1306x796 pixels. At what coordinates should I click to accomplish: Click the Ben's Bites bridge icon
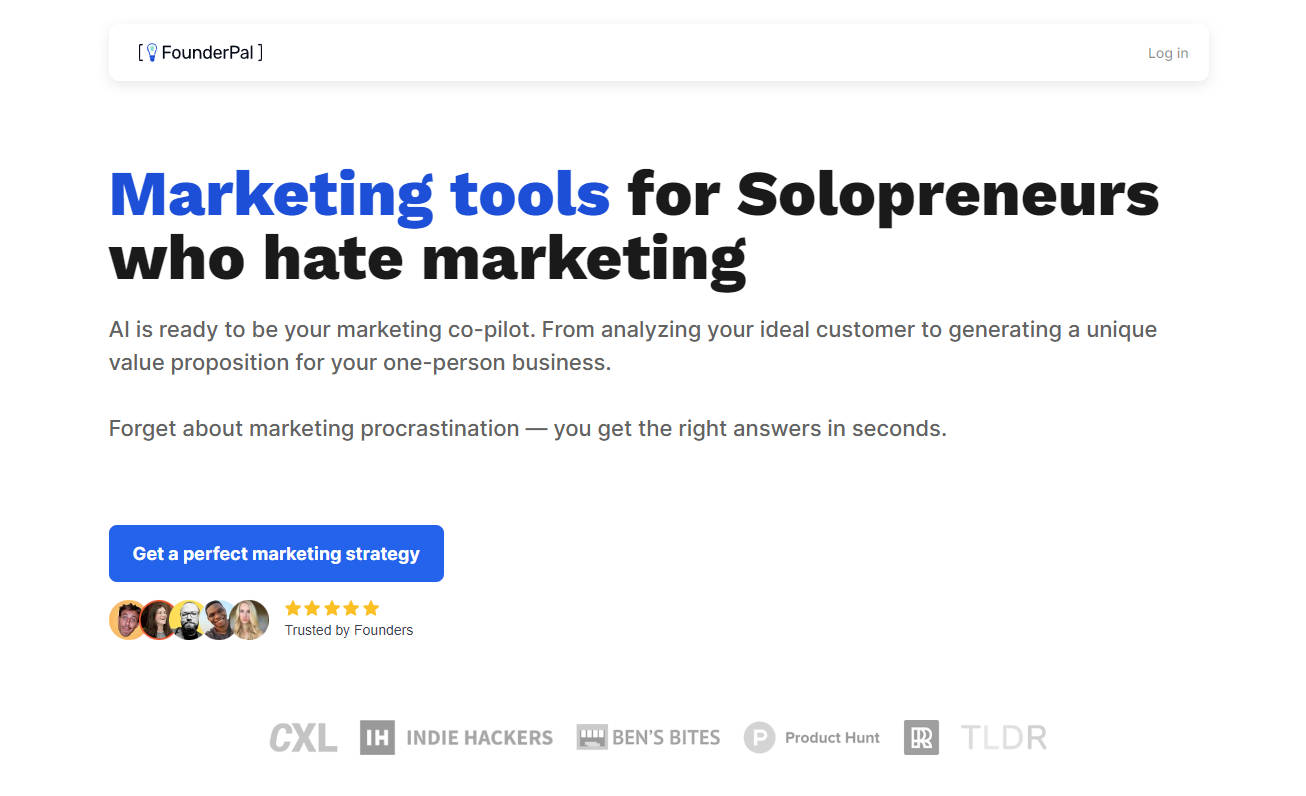coord(592,738)
